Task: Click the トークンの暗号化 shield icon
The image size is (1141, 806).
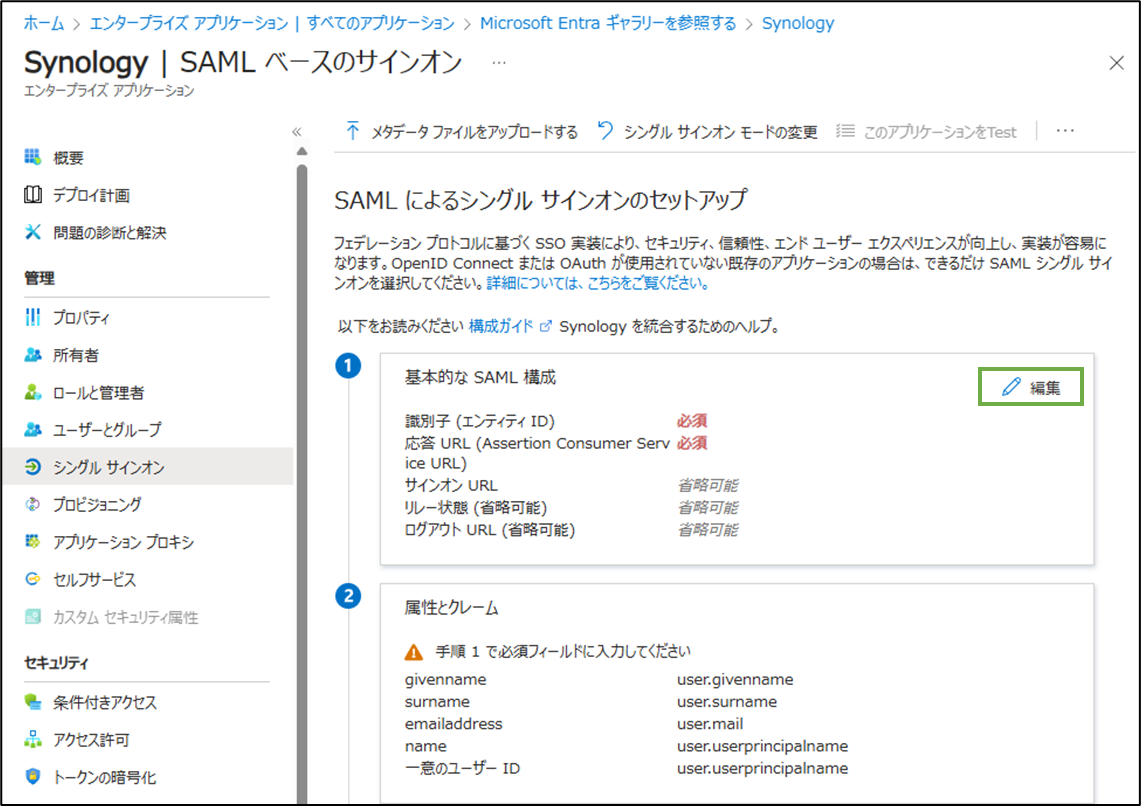Action: tap(33, 777)
